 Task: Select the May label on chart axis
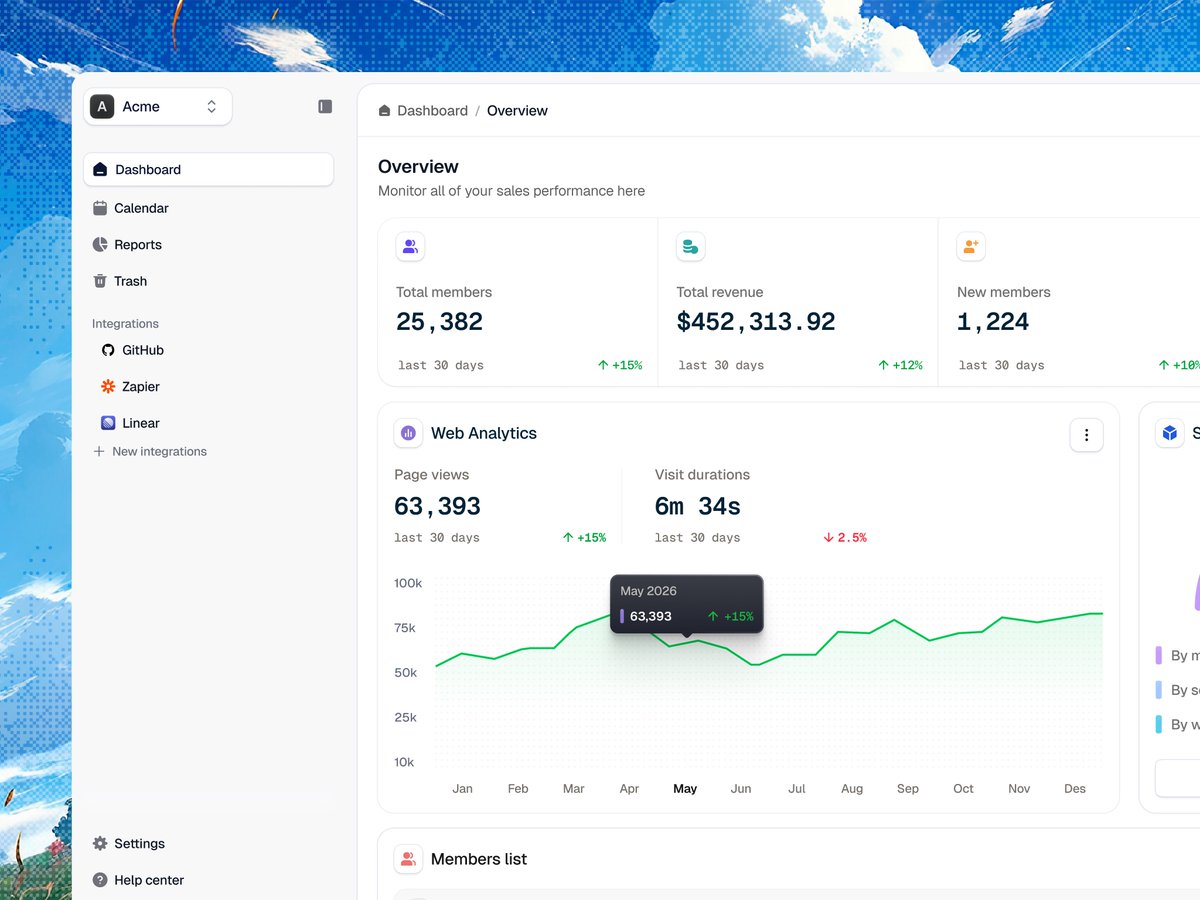click(685, 789)
